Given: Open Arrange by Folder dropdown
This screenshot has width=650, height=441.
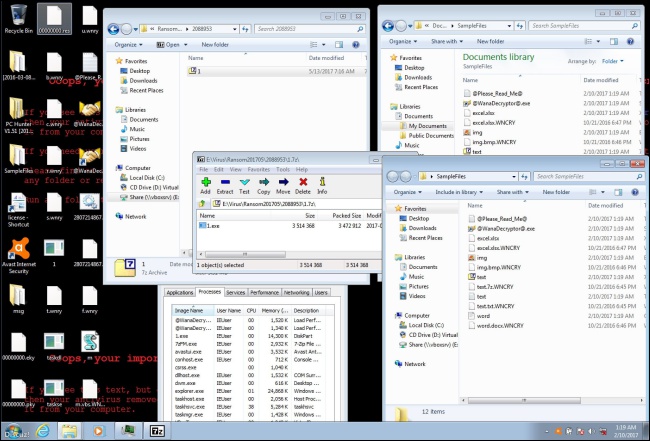Looking at the screenshot, I should (x=612, y=61).
